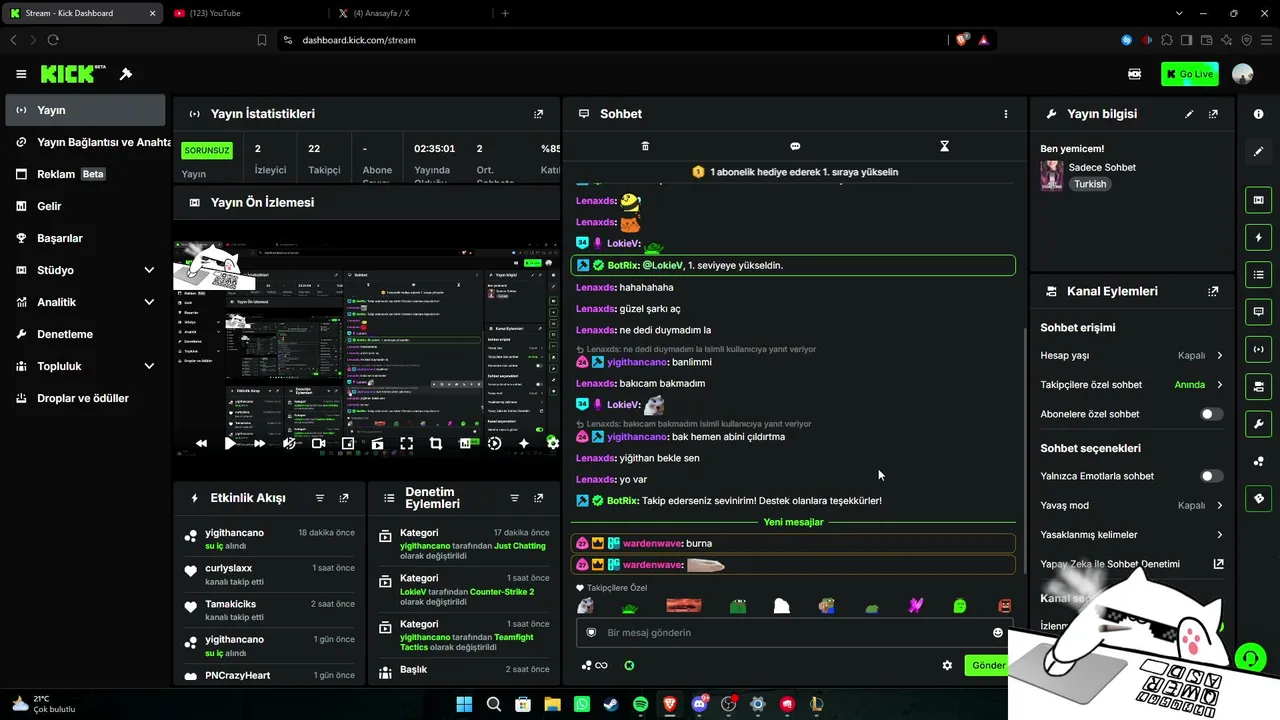Image resolution: width=1280 pixels, height=720 pixels.
Task: Toggle Yalnızca Emotlarla sohbet switch
Action: (x=1211, y=476)
